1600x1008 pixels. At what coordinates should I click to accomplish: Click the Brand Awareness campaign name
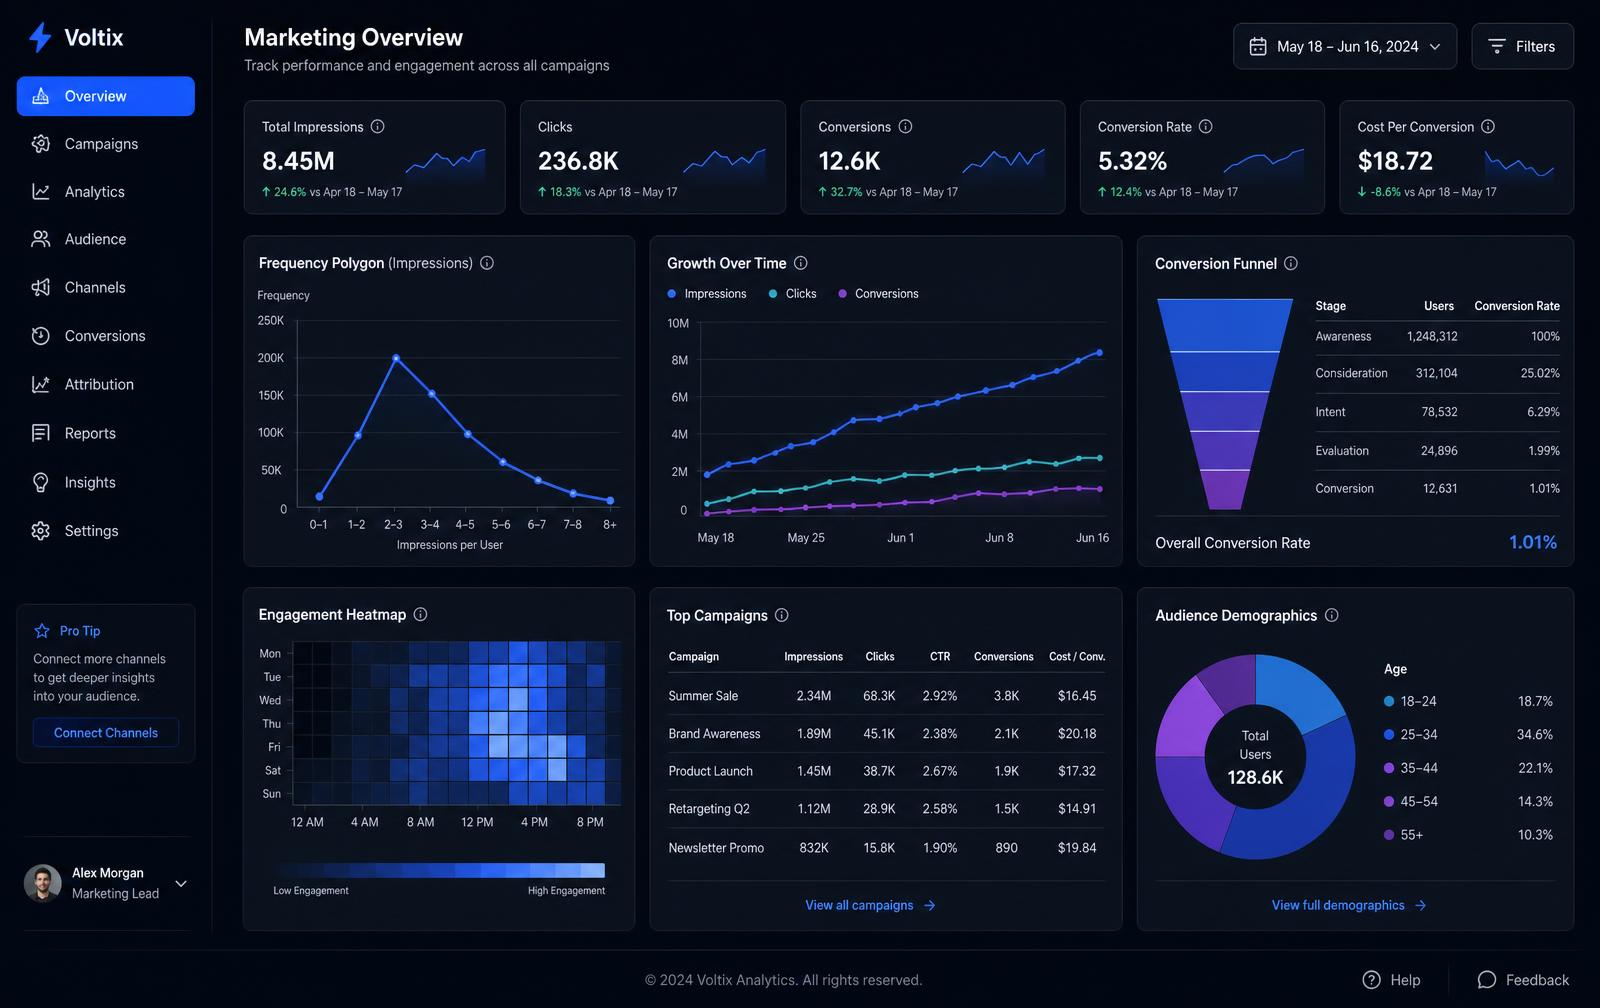tap(714, 733)
